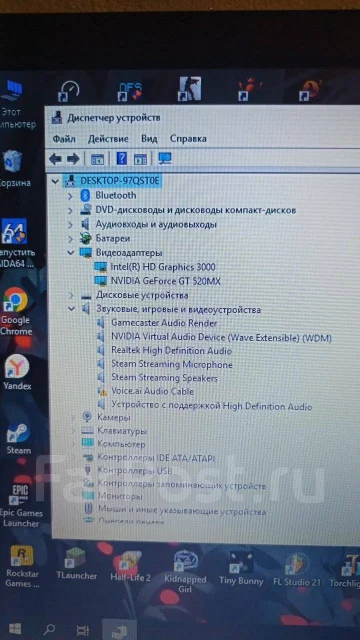Select Устройство с поддержкой High Definition Audio
Image resolution: width=360 pixels, height=640 pixels.
211,407
